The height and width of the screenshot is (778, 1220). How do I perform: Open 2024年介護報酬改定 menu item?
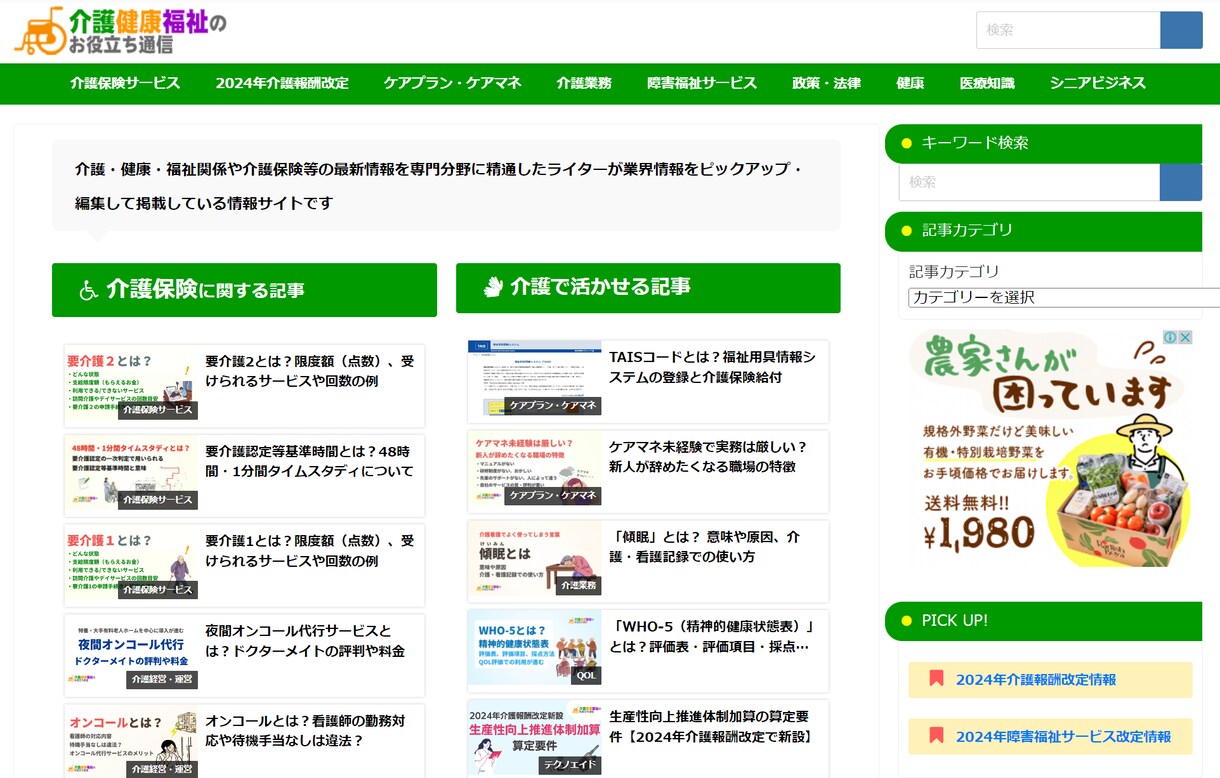click(x=282, y=83)
